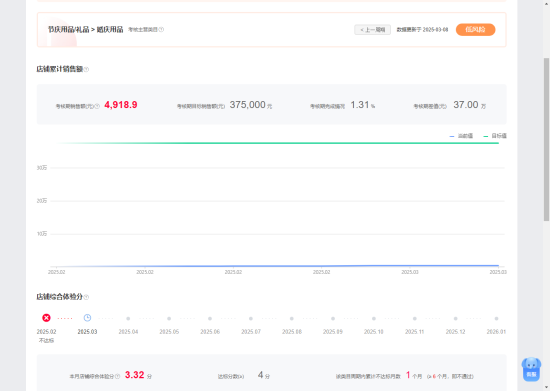Toggle the blue 当前值 legend item
The image size is (550, 391).
pyautogui.click(x=461, y=136)
